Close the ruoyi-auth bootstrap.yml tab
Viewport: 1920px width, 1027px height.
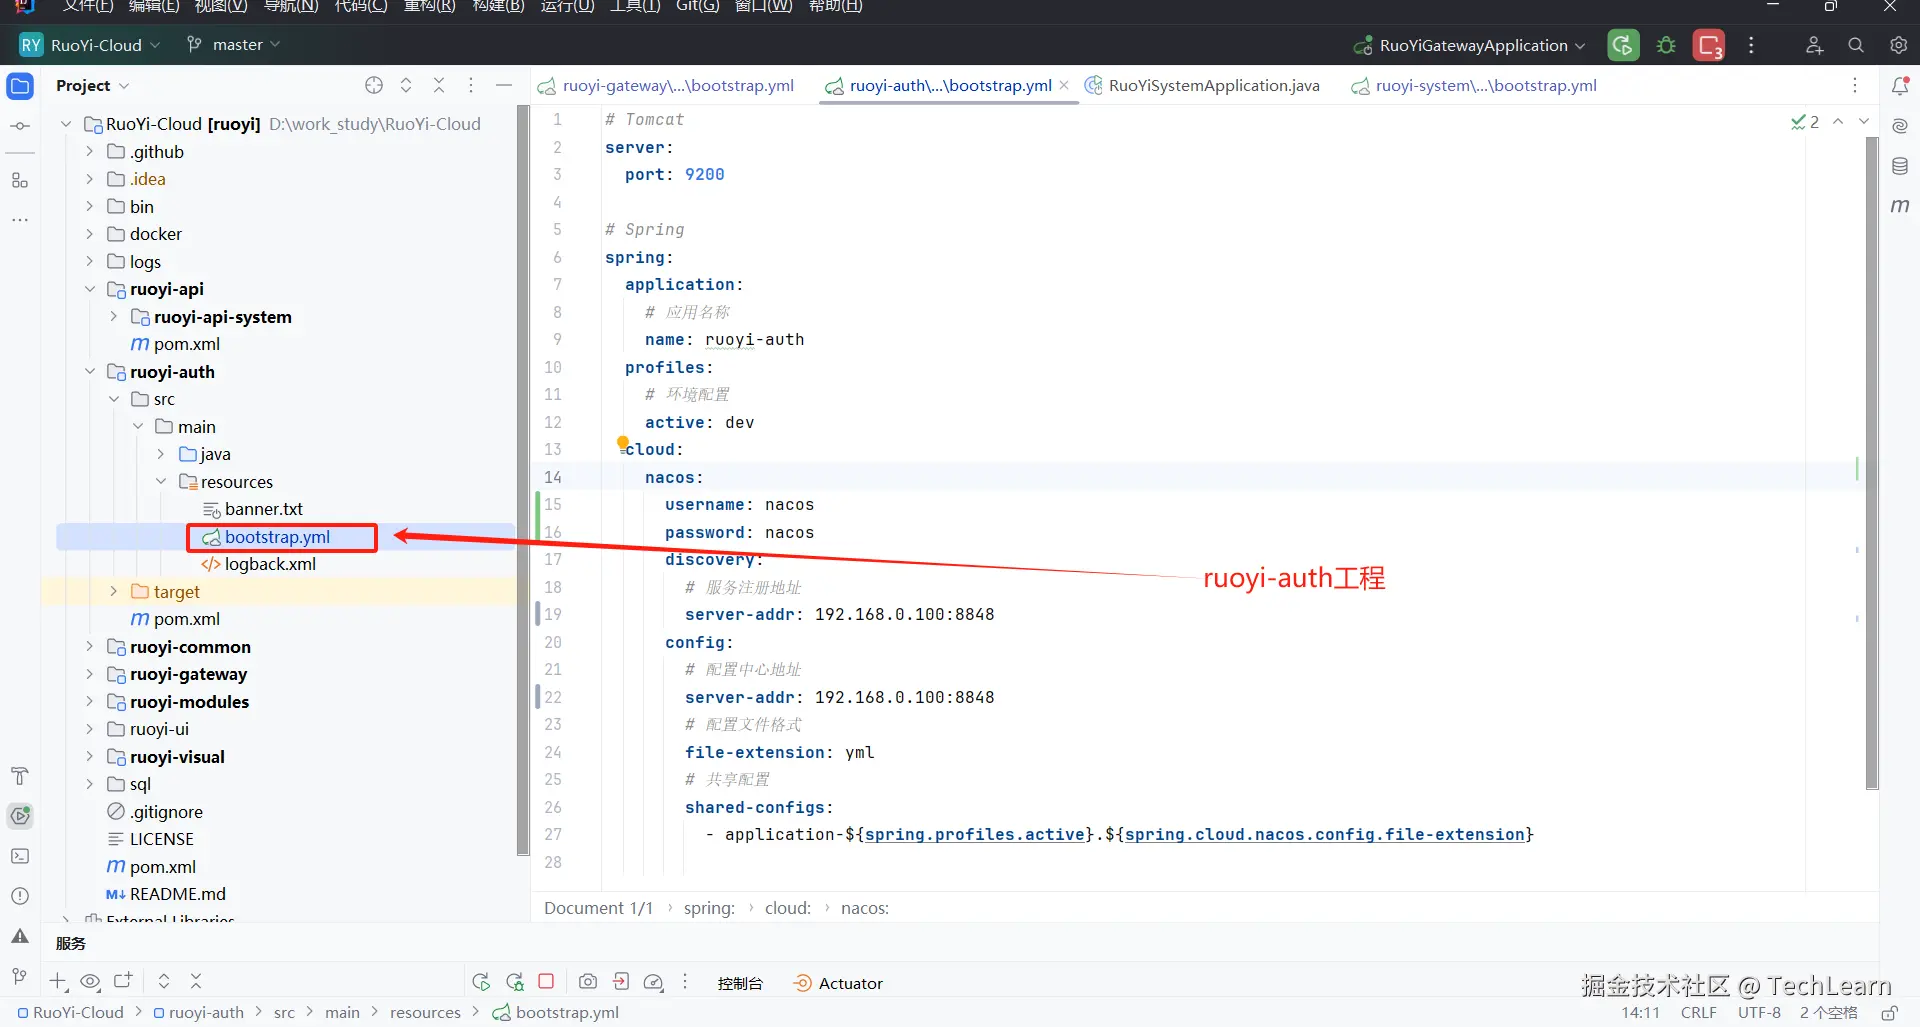tap(1065, 86)
